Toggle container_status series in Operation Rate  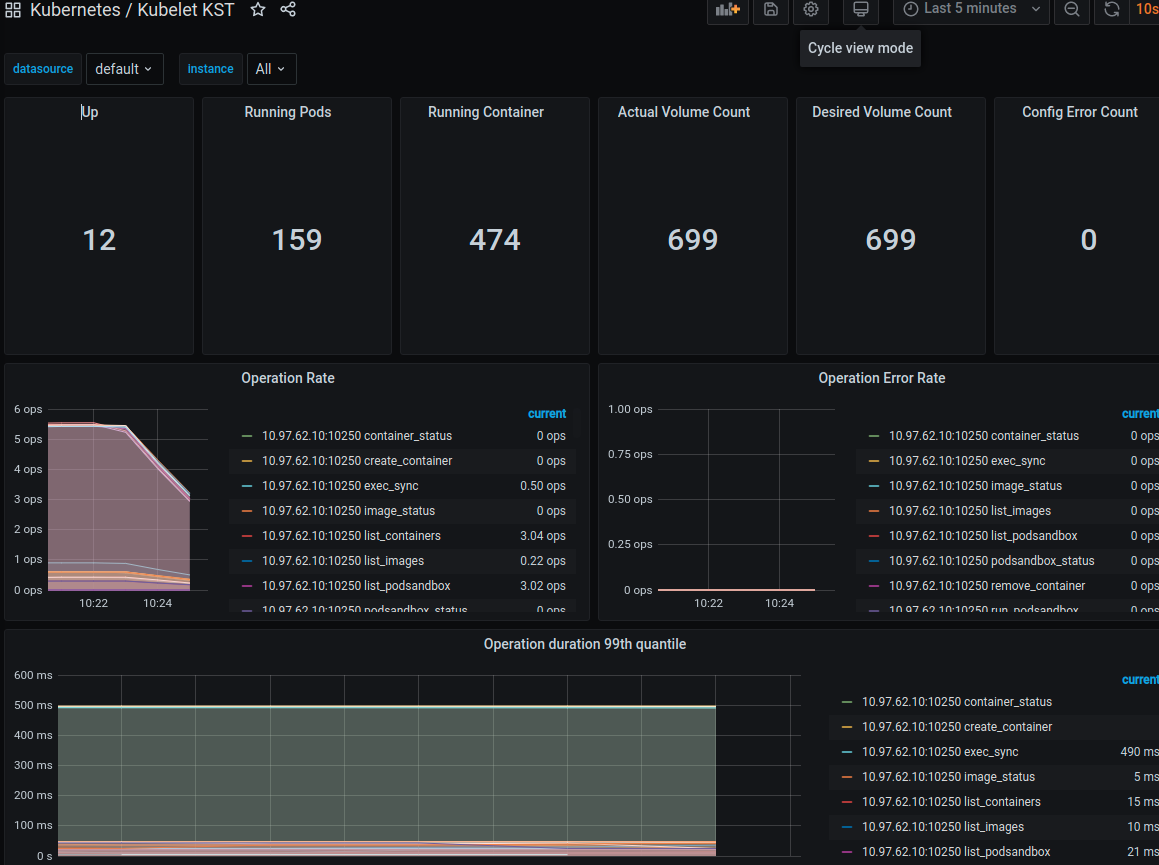357,435
